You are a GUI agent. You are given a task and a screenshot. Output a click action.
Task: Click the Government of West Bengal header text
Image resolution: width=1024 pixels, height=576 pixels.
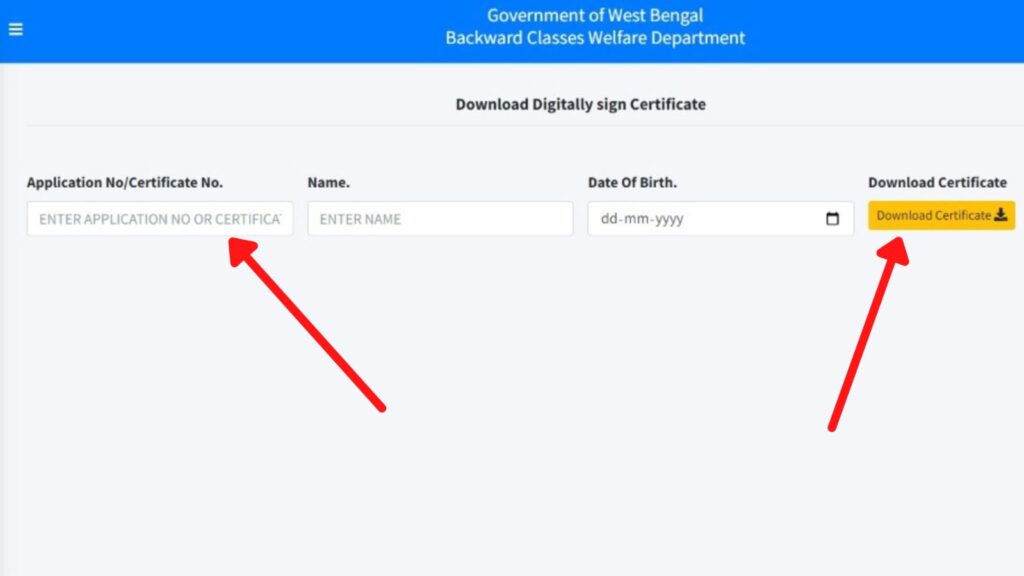(595, 15)
